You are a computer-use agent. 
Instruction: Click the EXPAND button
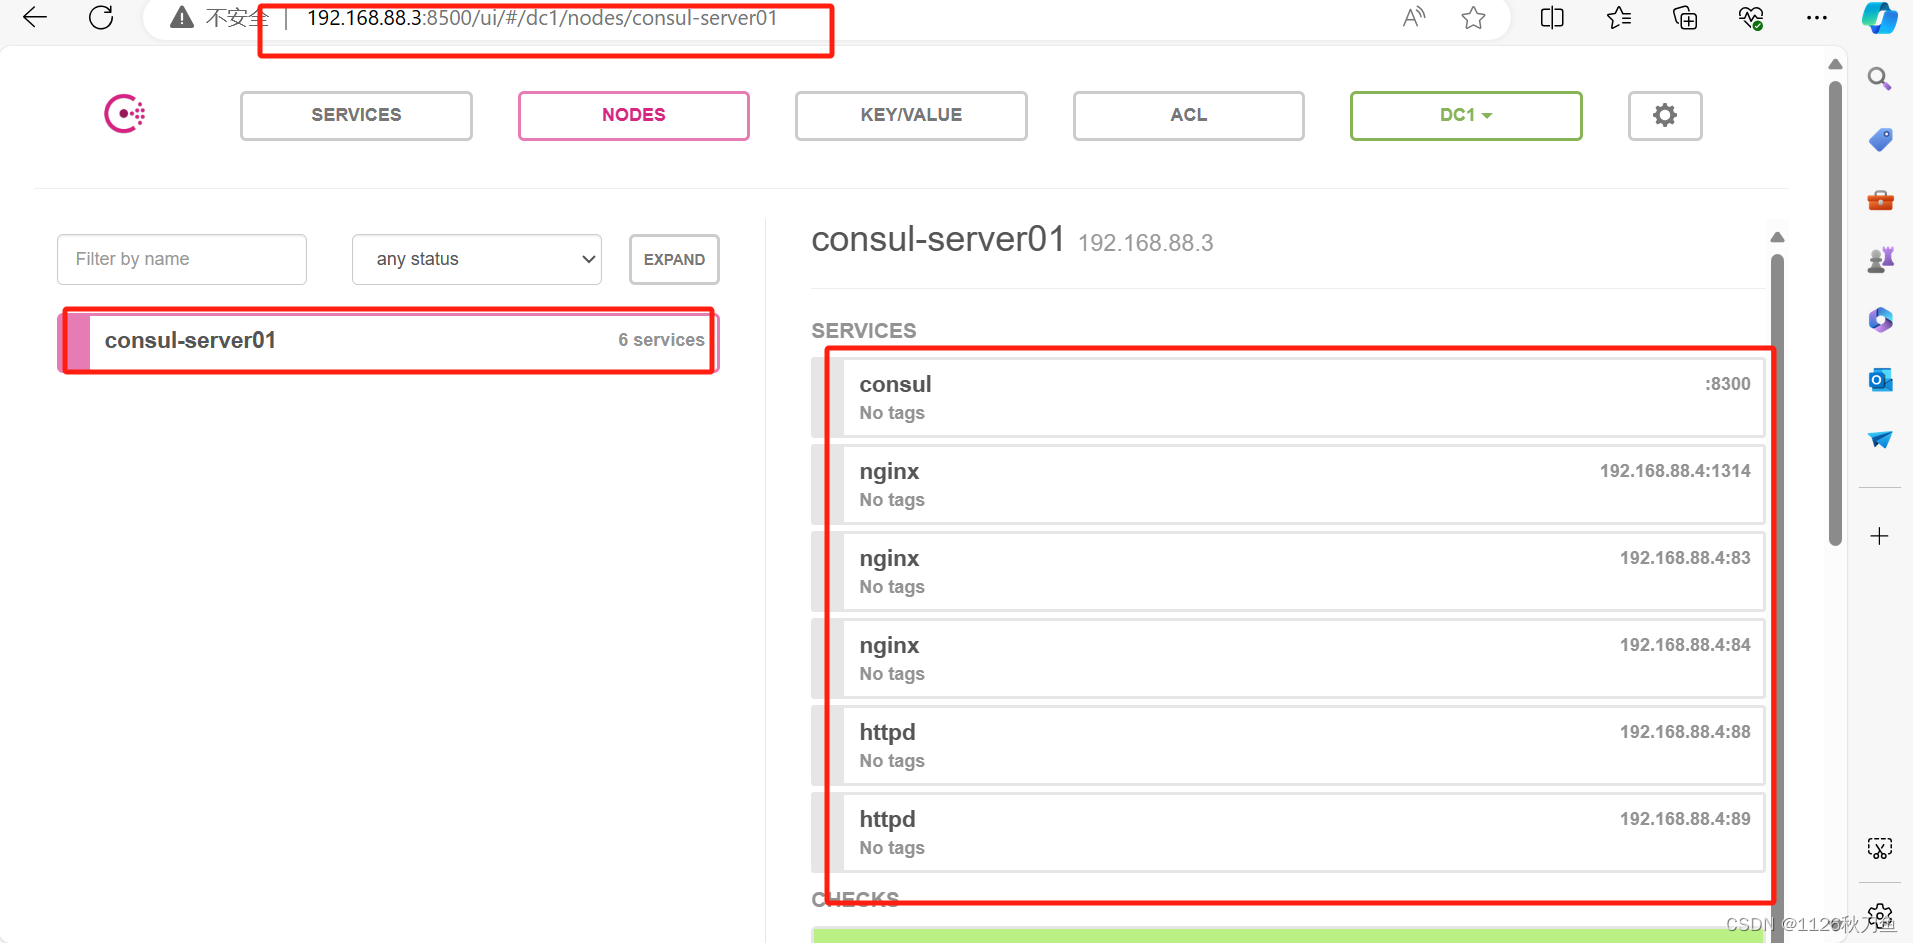point(674,259)
